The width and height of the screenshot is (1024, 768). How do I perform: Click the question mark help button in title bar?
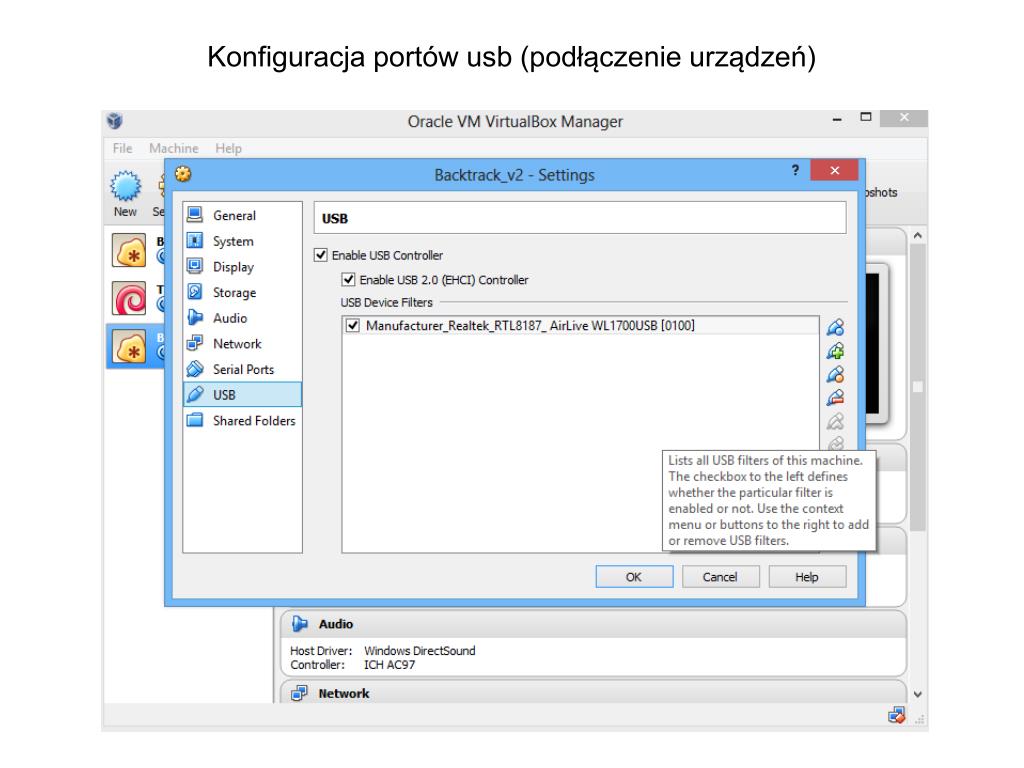[795, 170]
